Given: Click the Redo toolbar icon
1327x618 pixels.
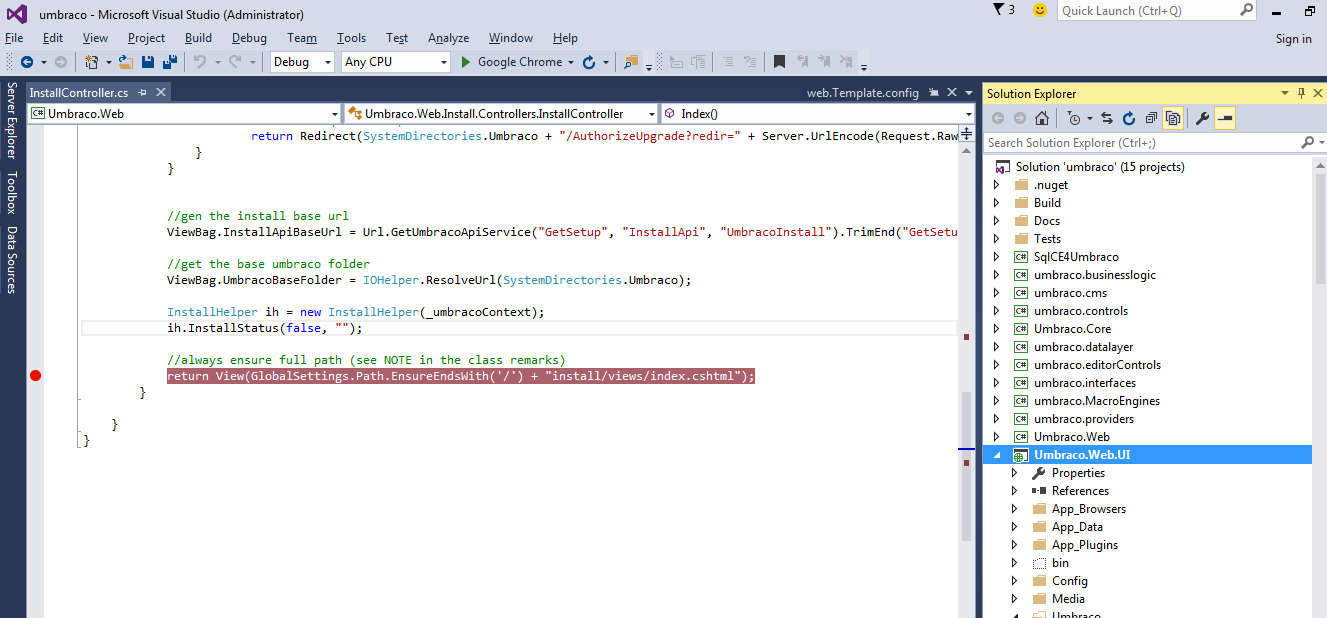Looking at the screenshot, I should tap(235, 62).
